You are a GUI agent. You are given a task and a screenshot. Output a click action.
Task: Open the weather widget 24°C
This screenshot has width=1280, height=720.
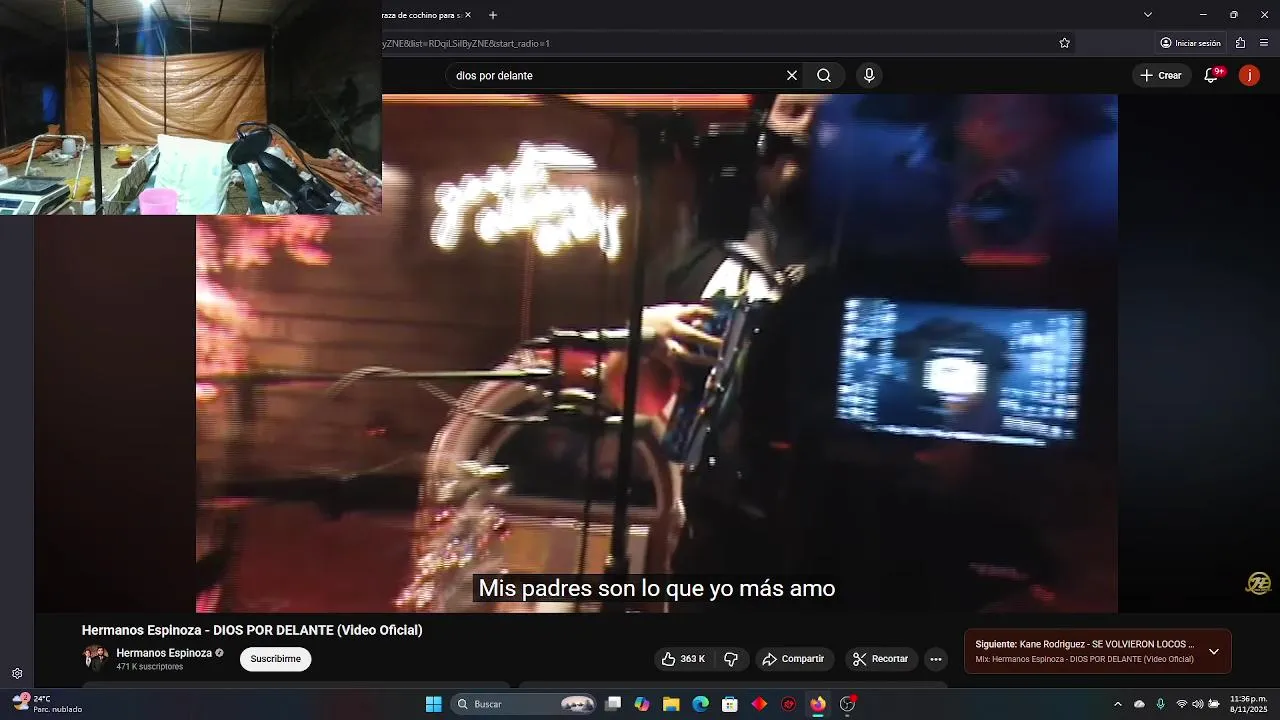[x=47, y=704]
